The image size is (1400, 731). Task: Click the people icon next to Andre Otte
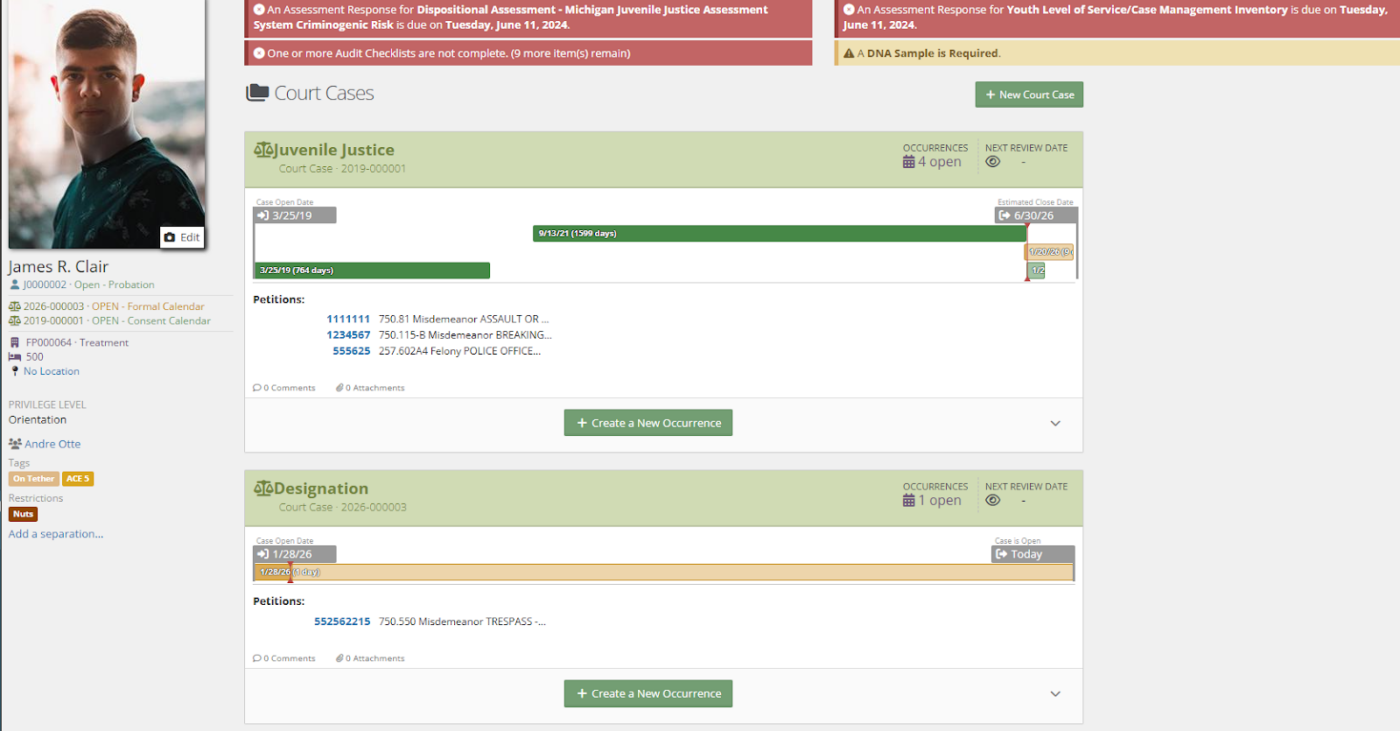pos(15,444)
